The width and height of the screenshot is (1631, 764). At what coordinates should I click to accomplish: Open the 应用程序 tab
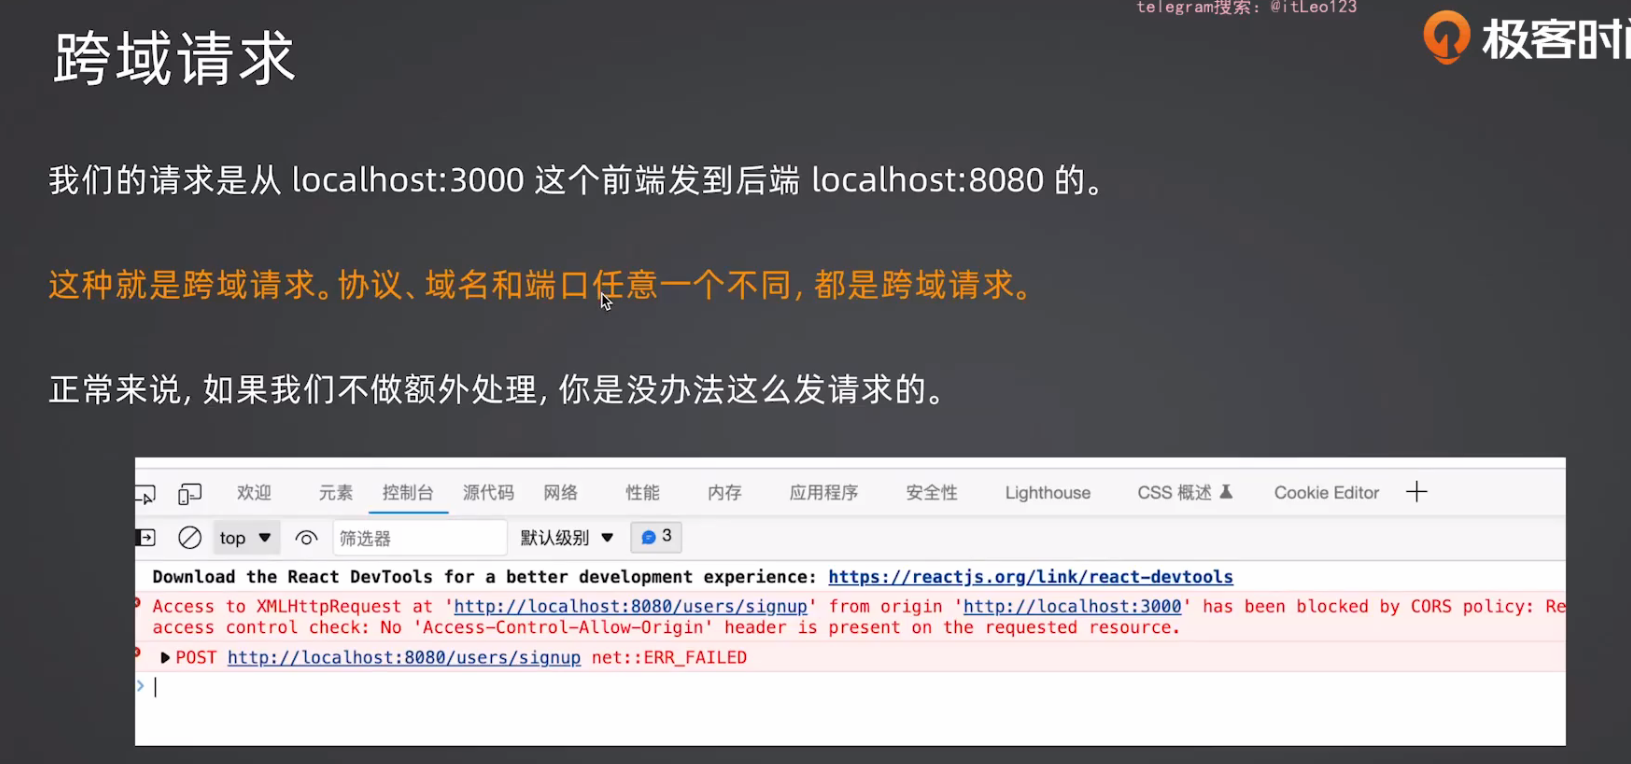[824, 493]
